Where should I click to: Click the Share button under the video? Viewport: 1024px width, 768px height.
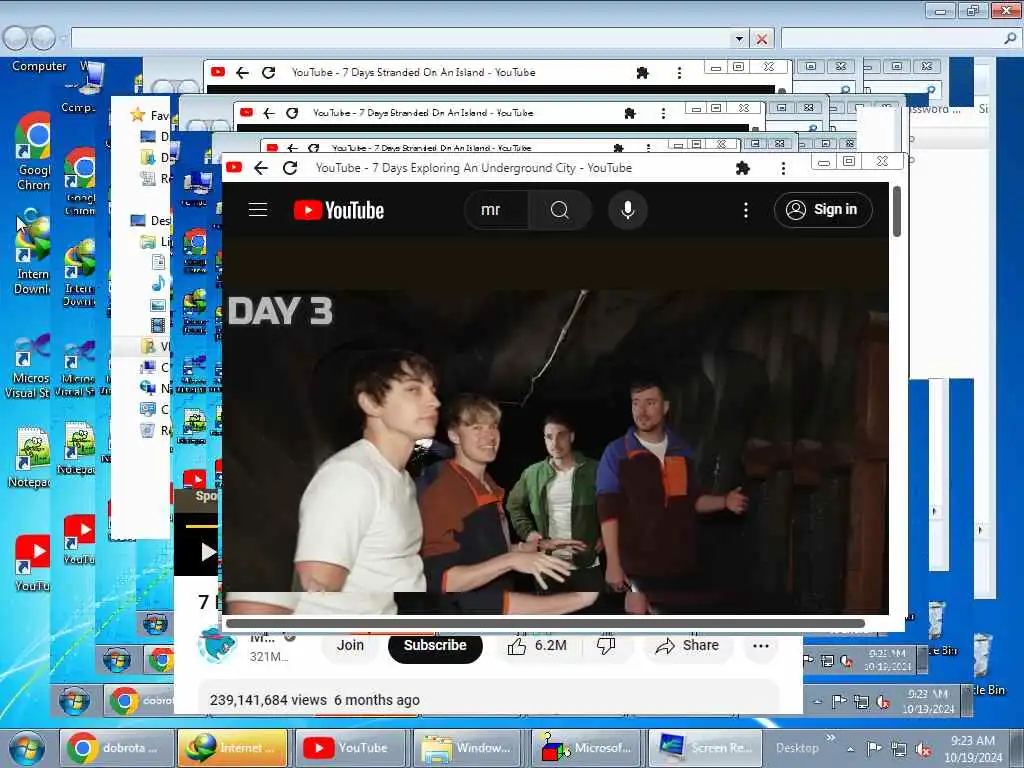pos(687,646)
